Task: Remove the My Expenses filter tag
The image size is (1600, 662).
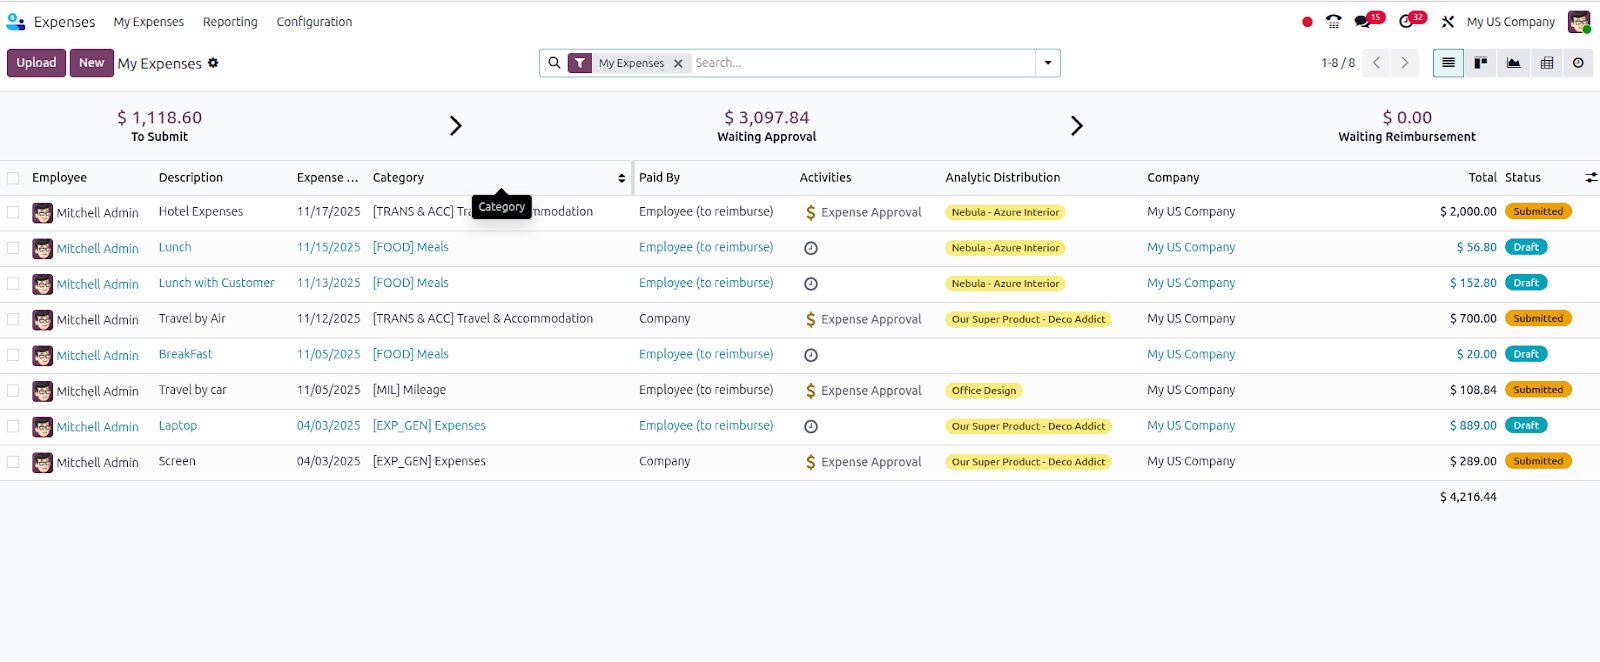Action: (678, 63)
